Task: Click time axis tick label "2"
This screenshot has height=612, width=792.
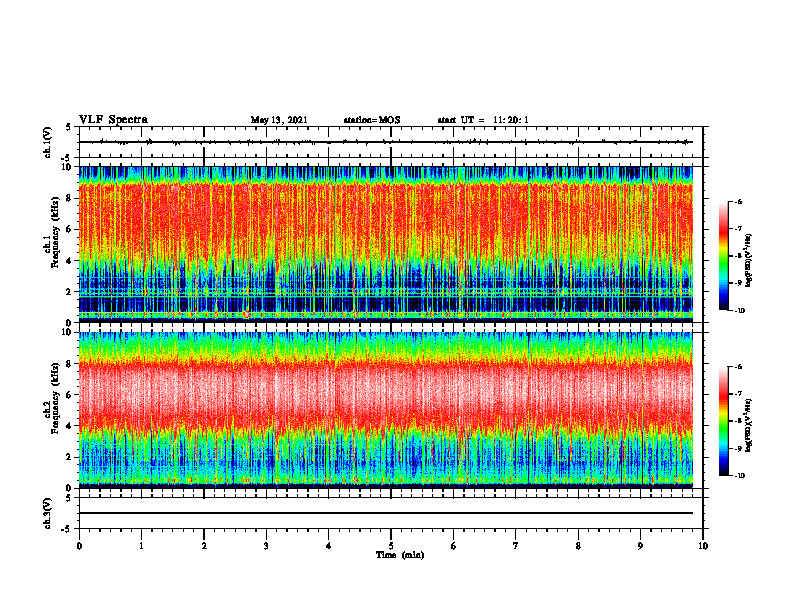Action: tap(204, 546)
